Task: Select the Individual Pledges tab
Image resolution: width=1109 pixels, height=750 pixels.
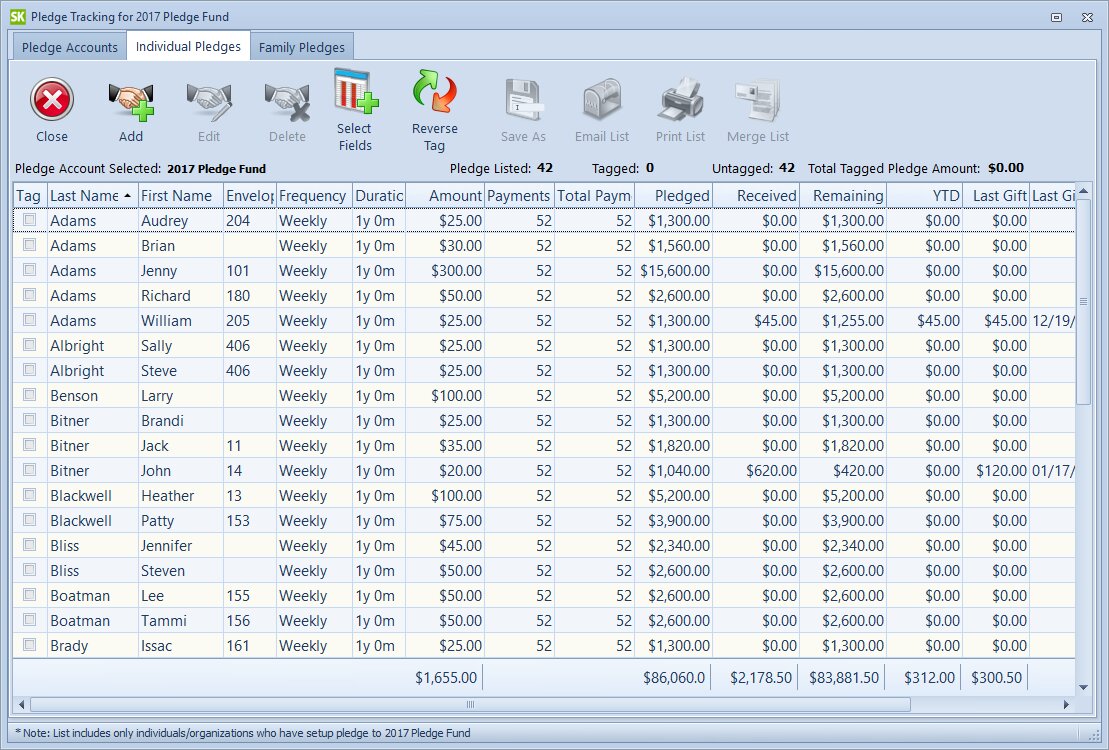Action: pos(188,46)
